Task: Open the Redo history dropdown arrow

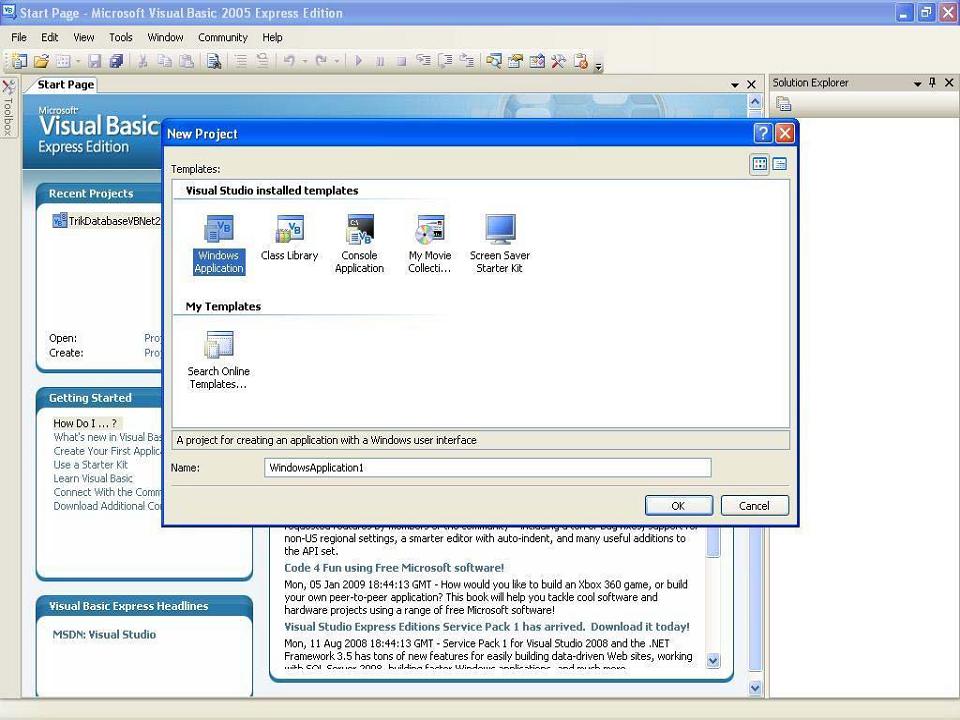Action: point(336,61)
